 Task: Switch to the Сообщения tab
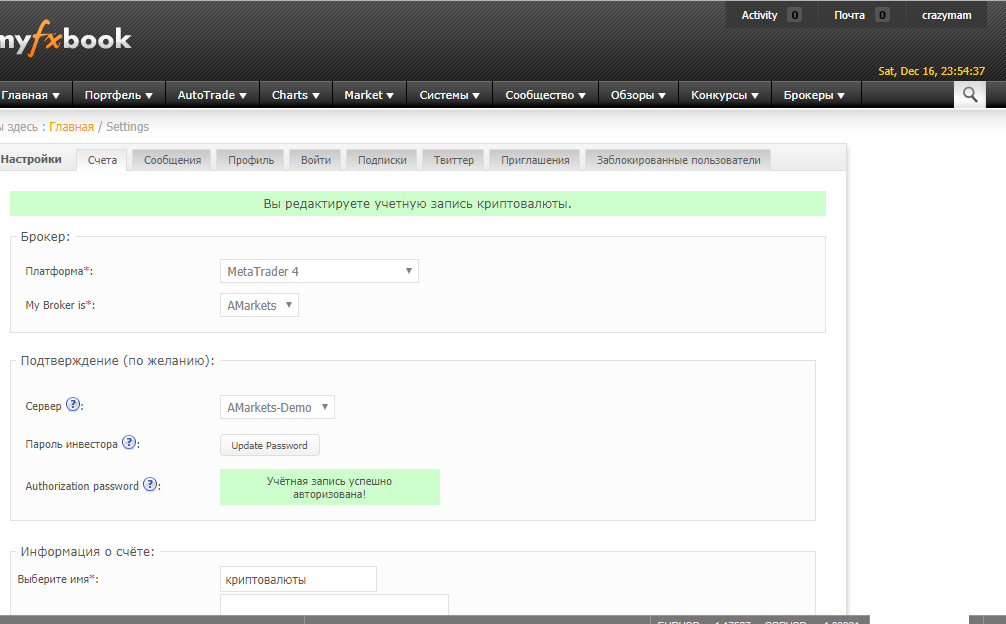[172, 160]
